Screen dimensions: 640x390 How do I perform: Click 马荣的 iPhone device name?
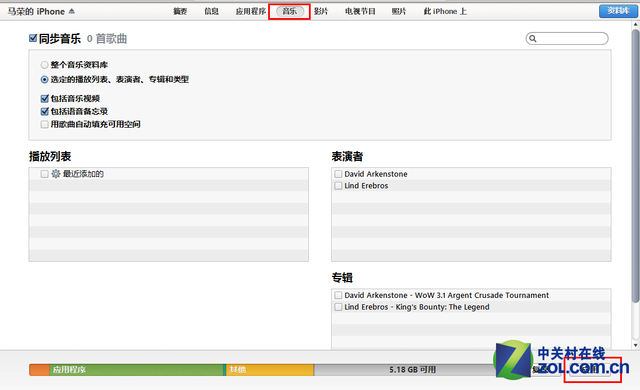point(36,11)
